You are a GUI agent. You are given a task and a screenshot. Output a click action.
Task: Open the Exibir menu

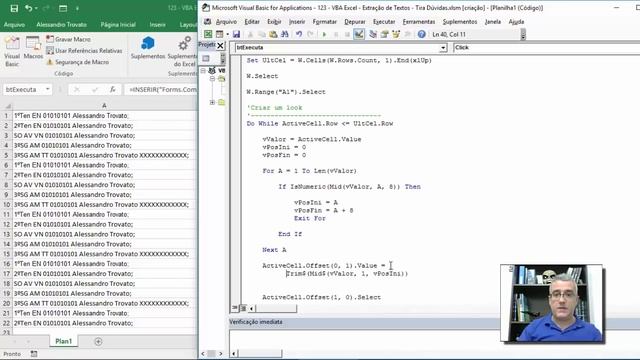point(274,22)
